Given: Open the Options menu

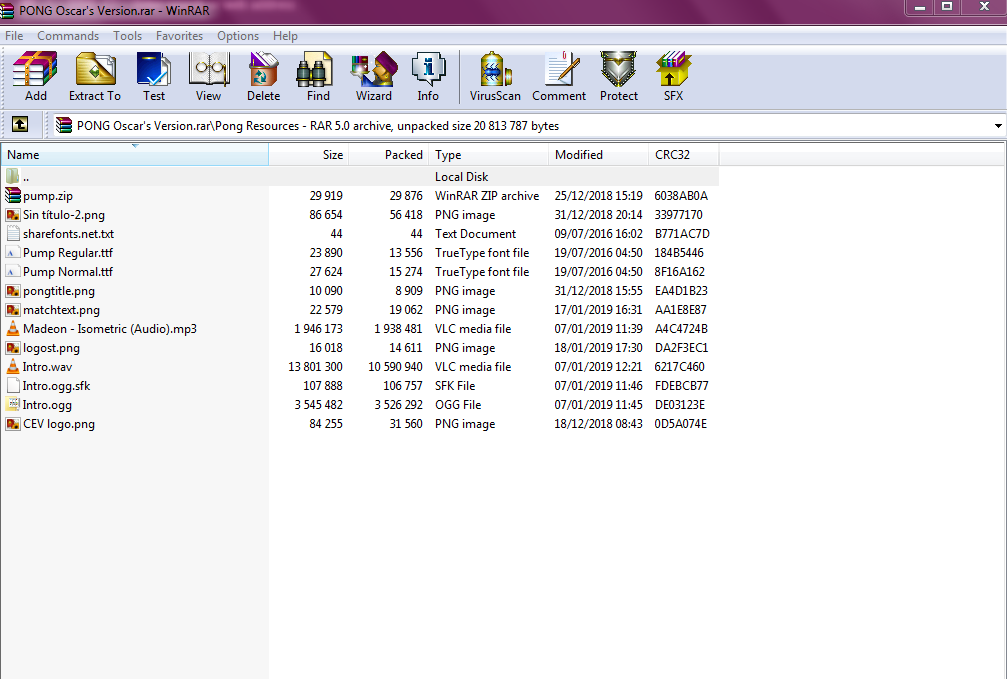Looking at the screenshot, I should (x=238, y=36).
